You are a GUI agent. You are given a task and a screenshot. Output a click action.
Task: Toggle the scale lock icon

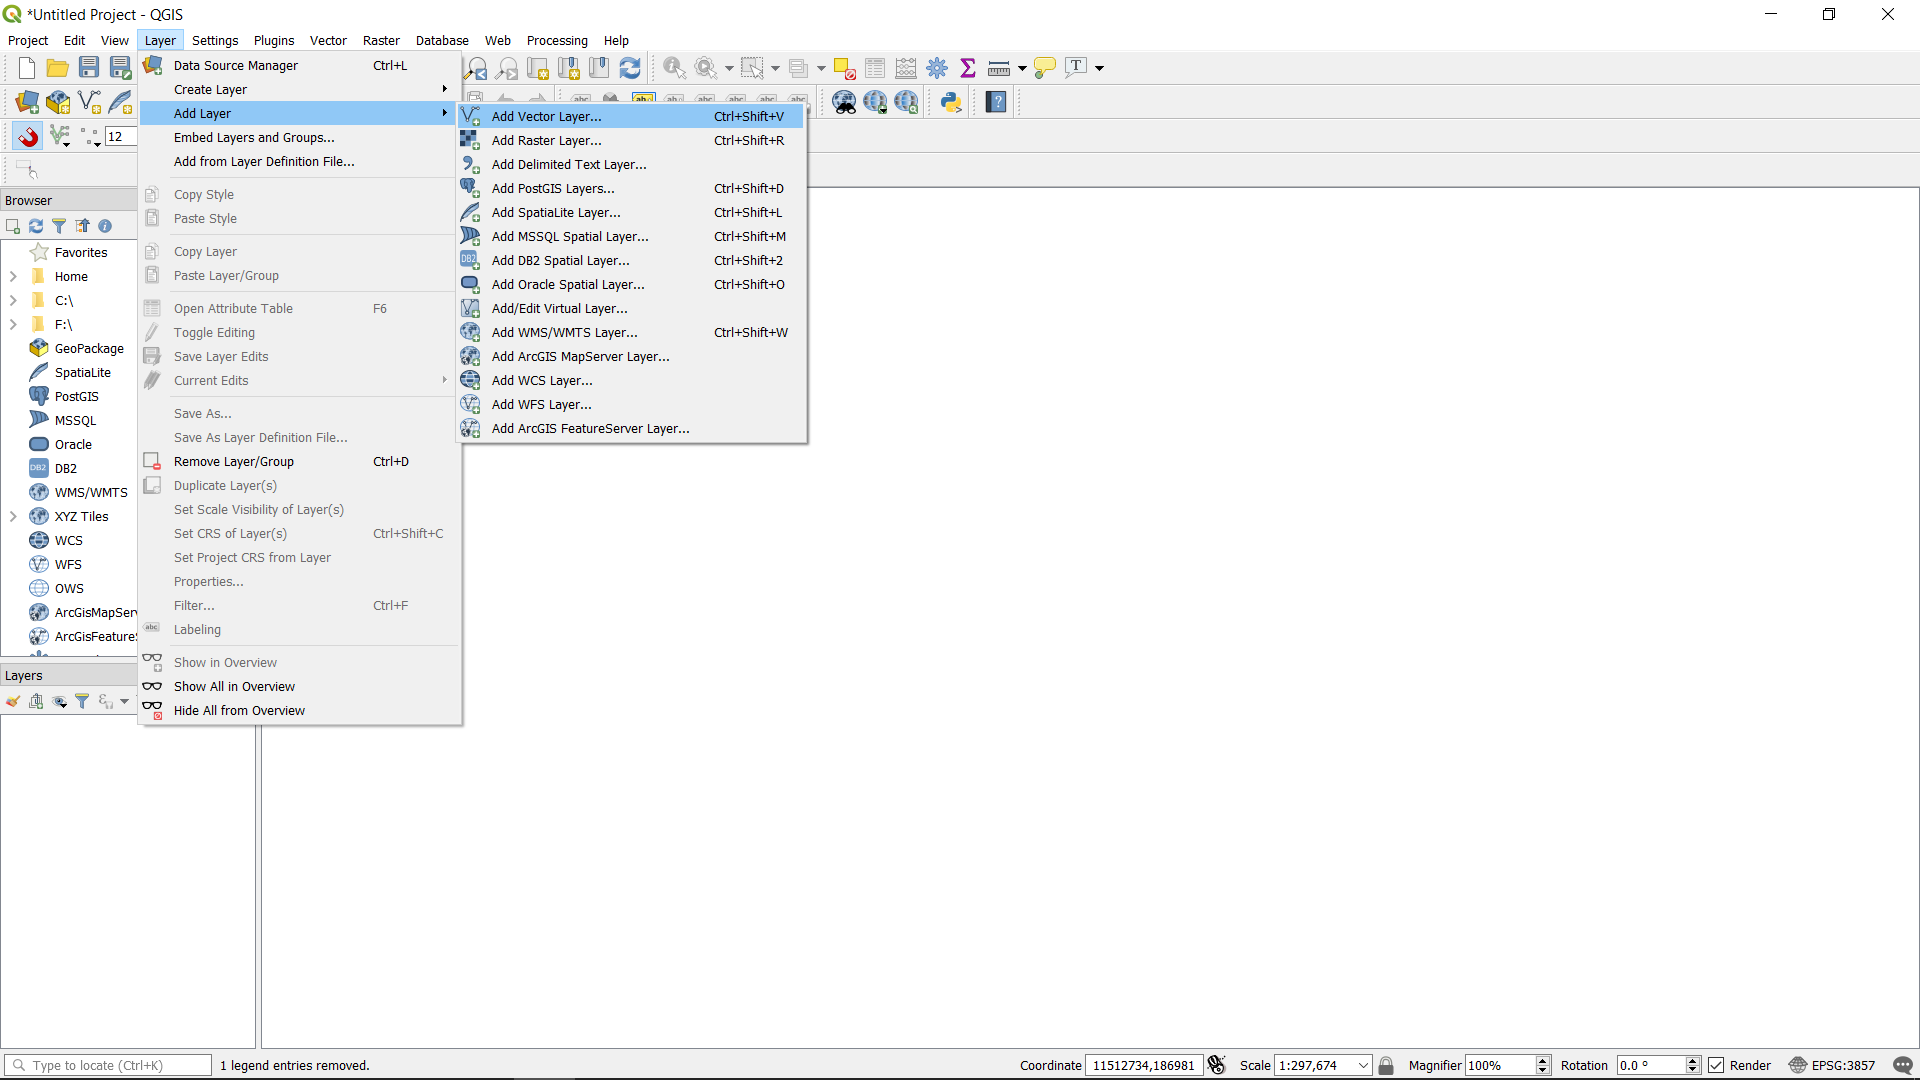pos(1386,1065)
